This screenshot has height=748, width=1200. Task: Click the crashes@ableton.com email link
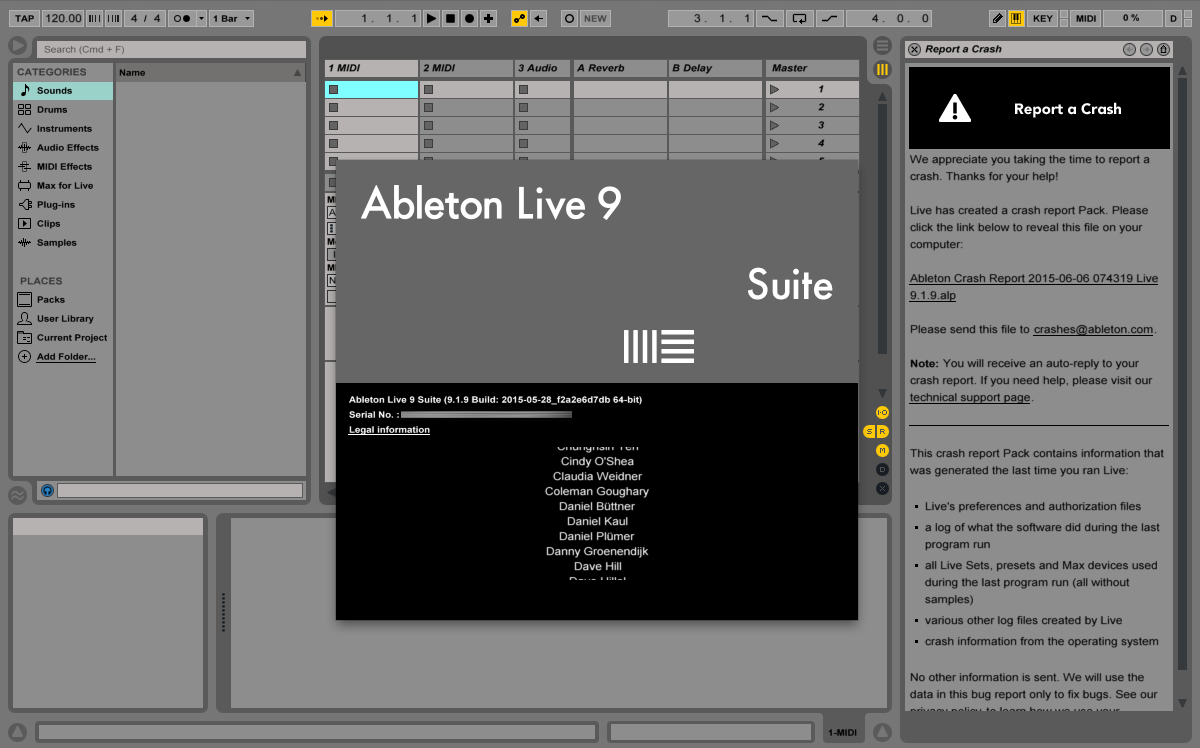1093,329
